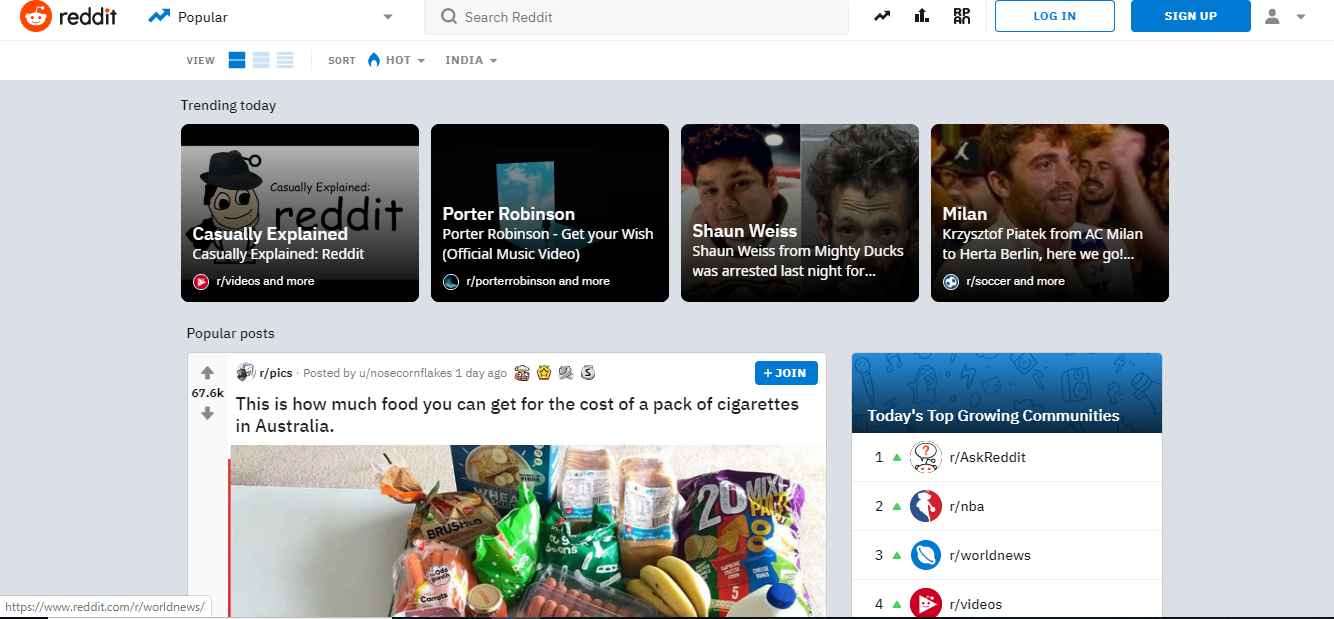Click 'r/videos and more' on Casually Explained card

pos(265,282)
